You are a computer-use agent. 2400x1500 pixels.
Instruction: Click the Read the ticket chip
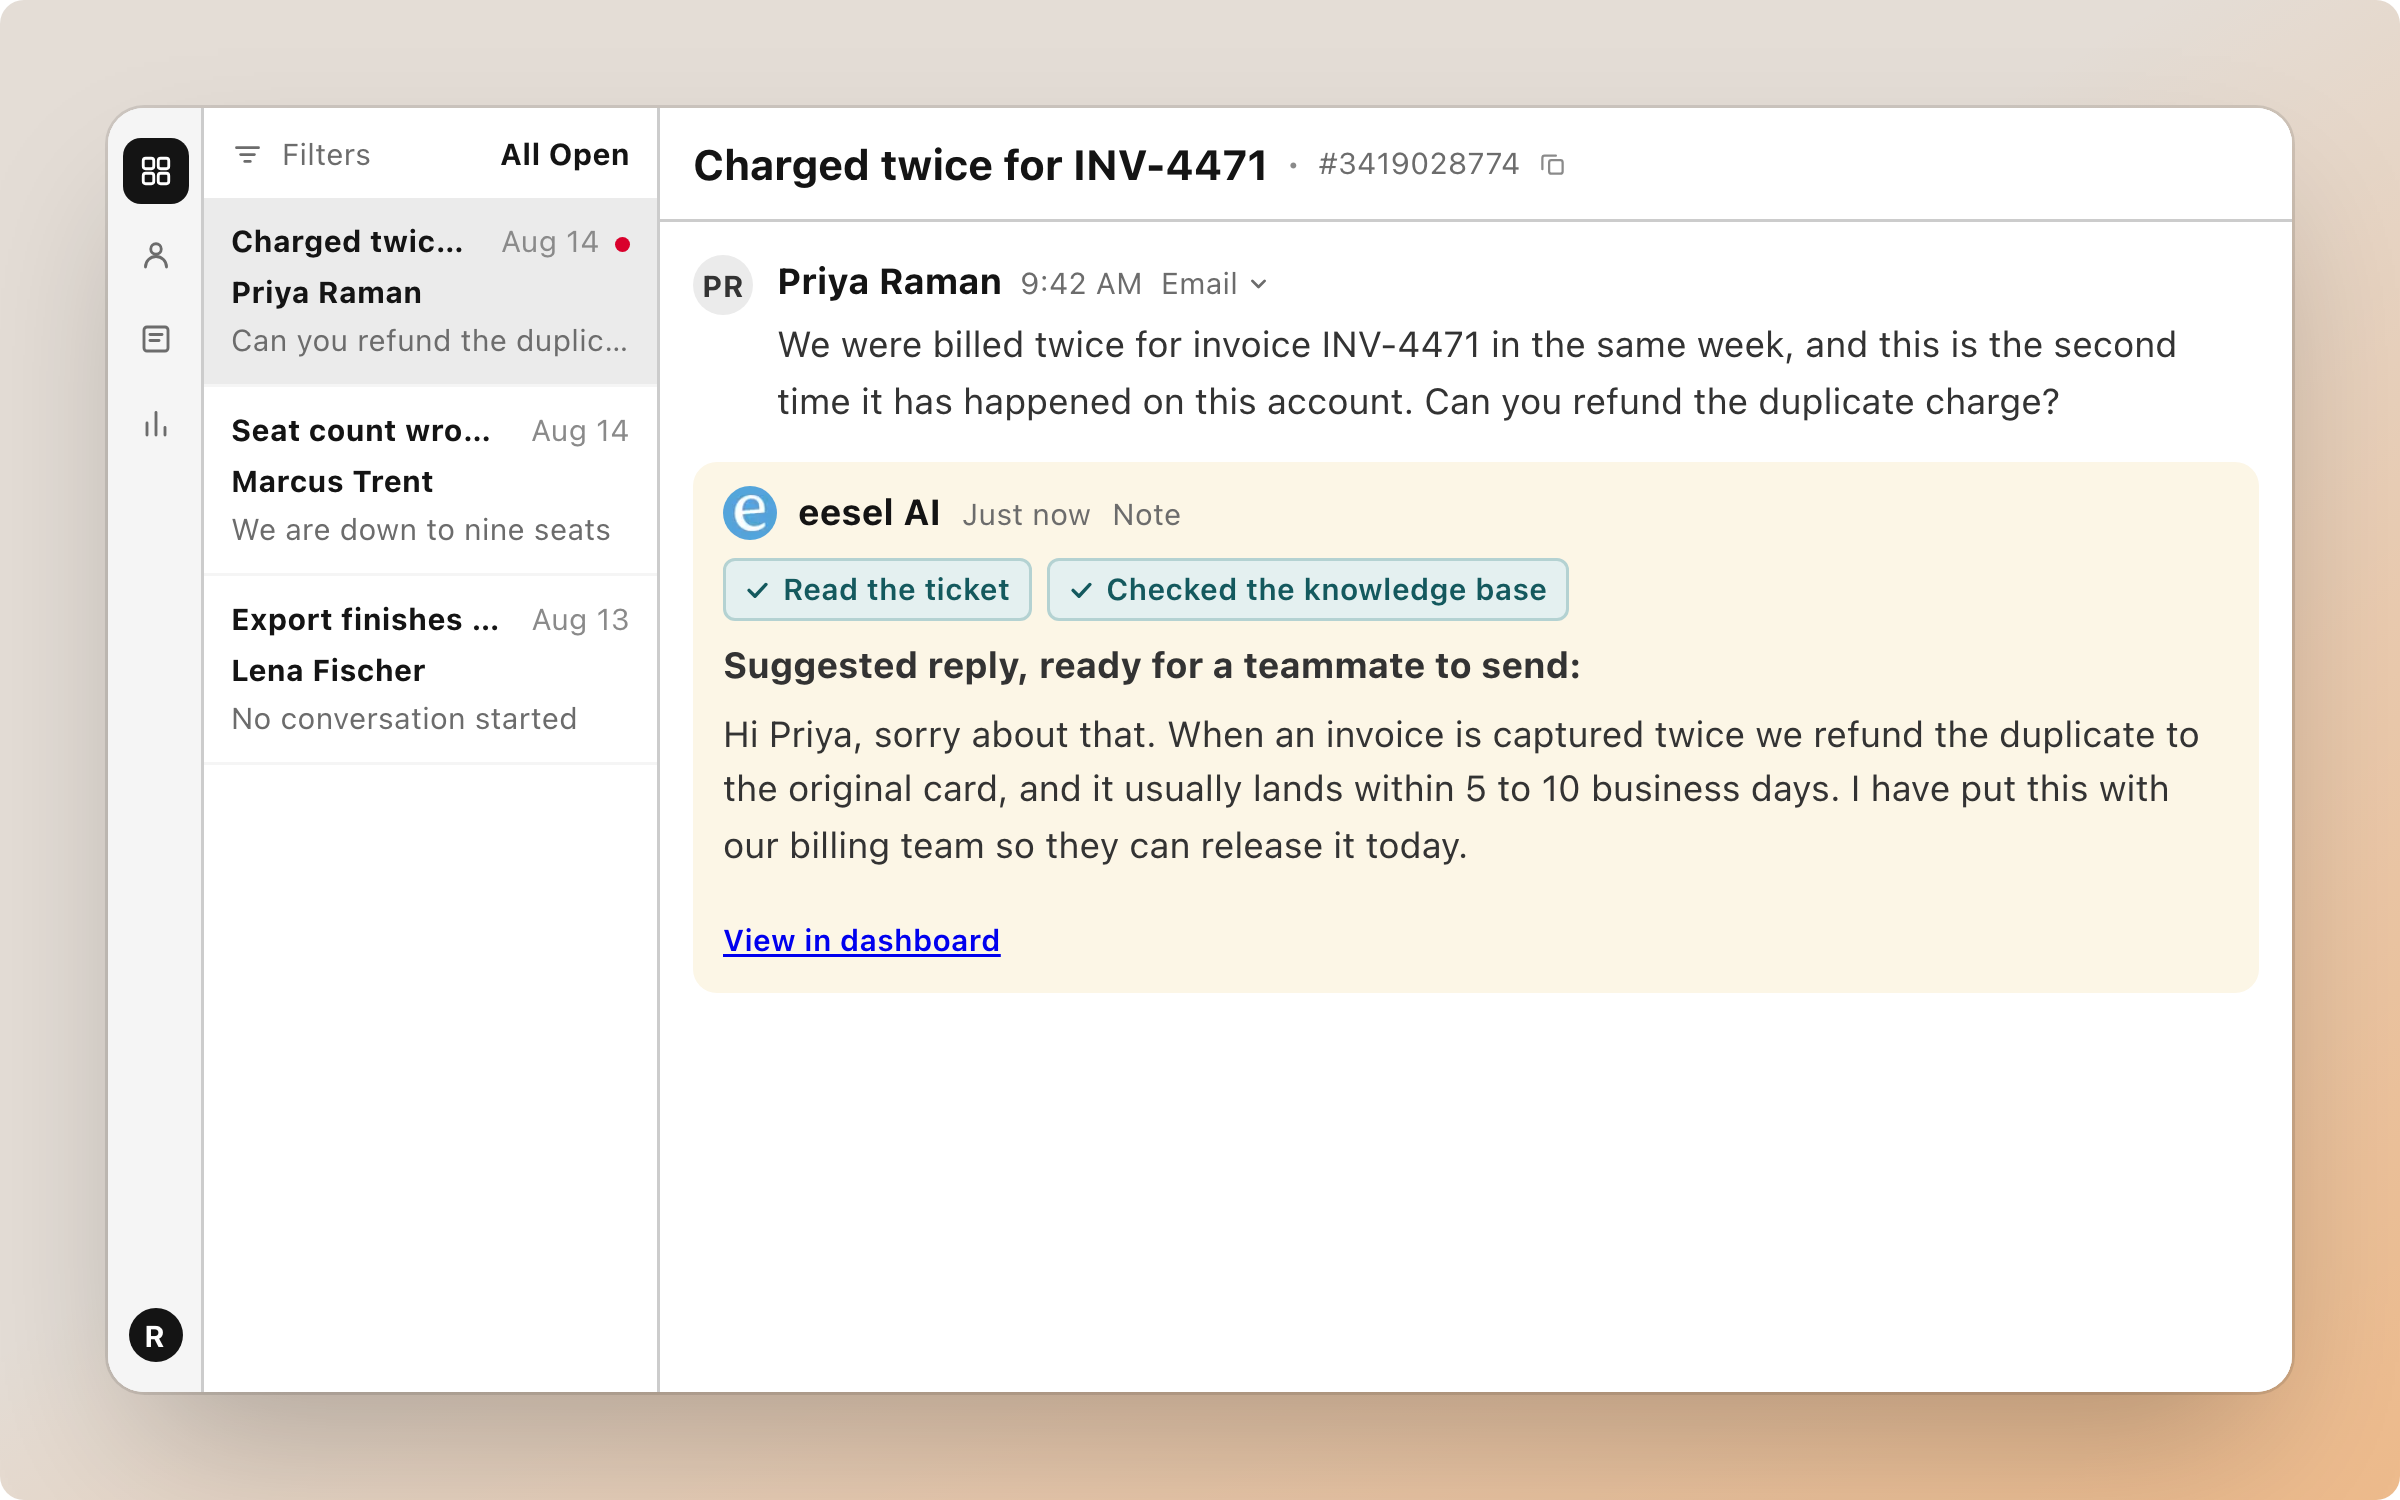point(877,590)
